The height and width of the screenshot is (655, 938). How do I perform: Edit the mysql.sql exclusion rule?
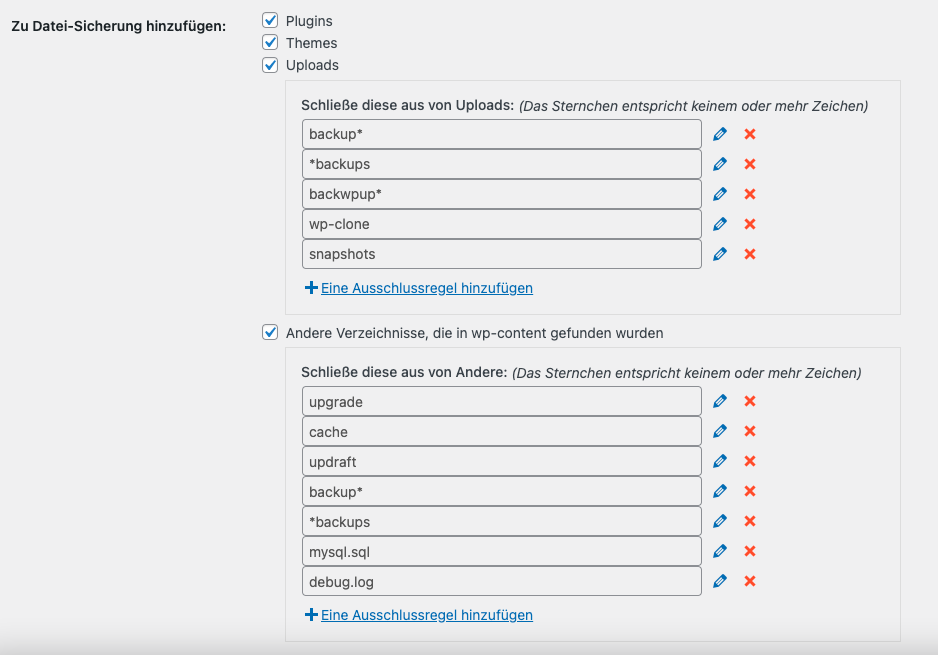720,551
